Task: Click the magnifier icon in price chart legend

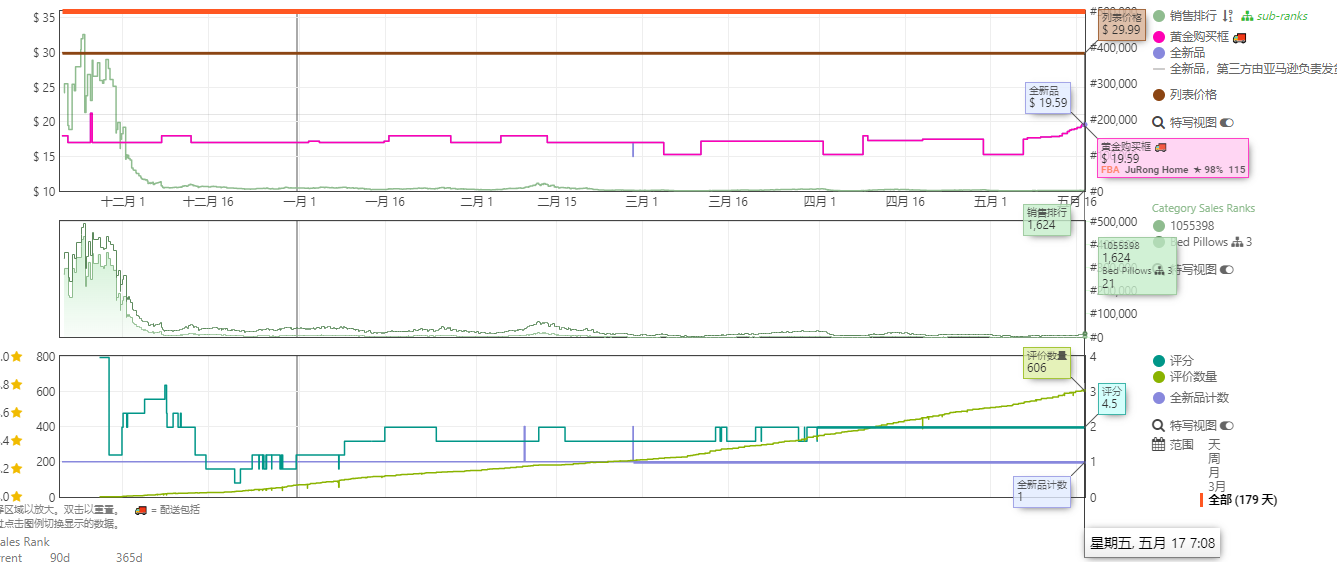Action: click(x=1159, y=123)
